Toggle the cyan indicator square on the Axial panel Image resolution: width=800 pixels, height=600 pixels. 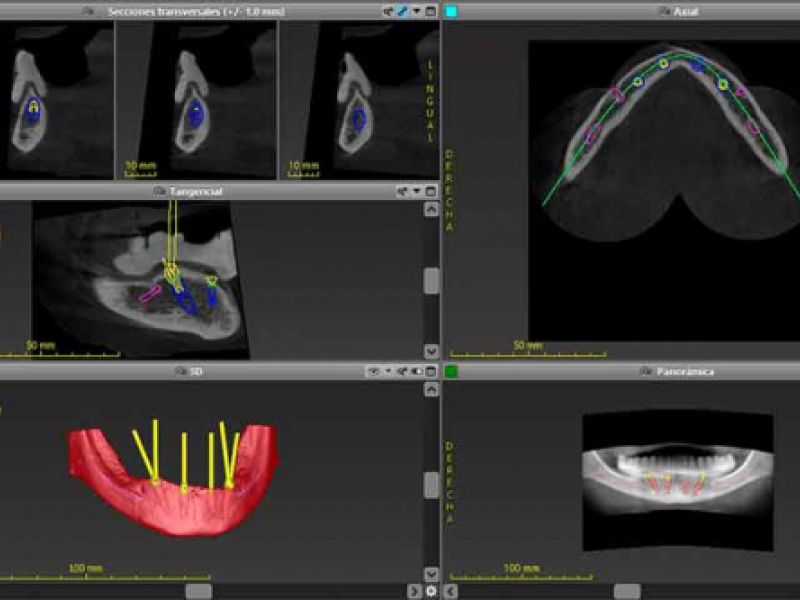451,11
